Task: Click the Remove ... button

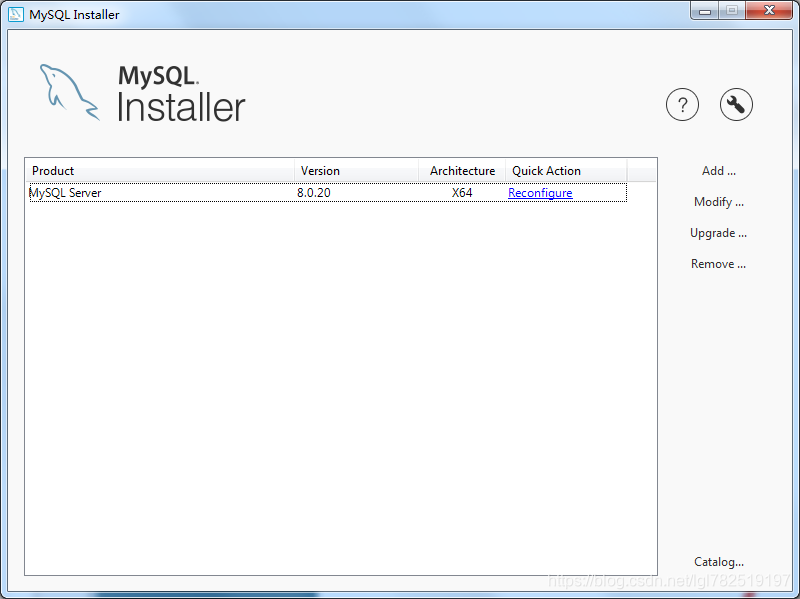Action: (x=718, y=264)
